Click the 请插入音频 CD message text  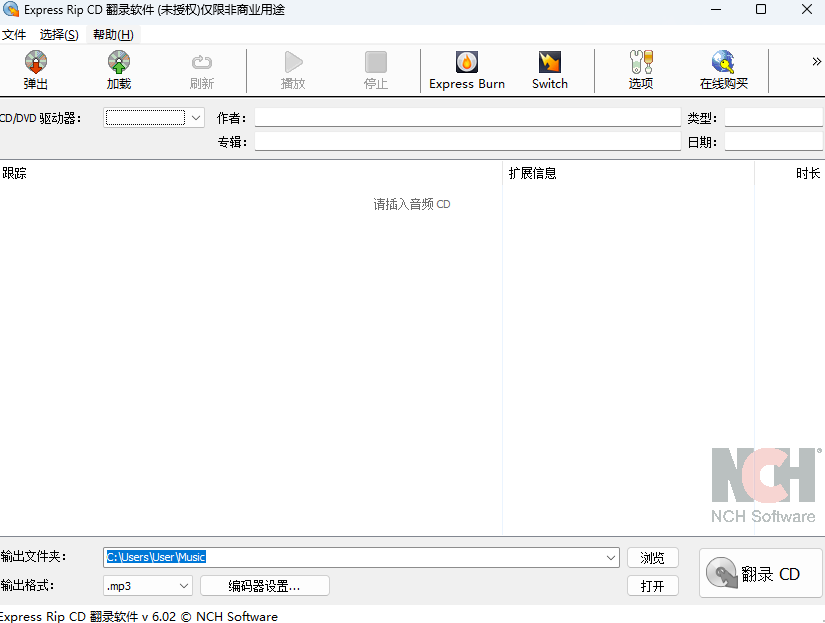[412, 204]
